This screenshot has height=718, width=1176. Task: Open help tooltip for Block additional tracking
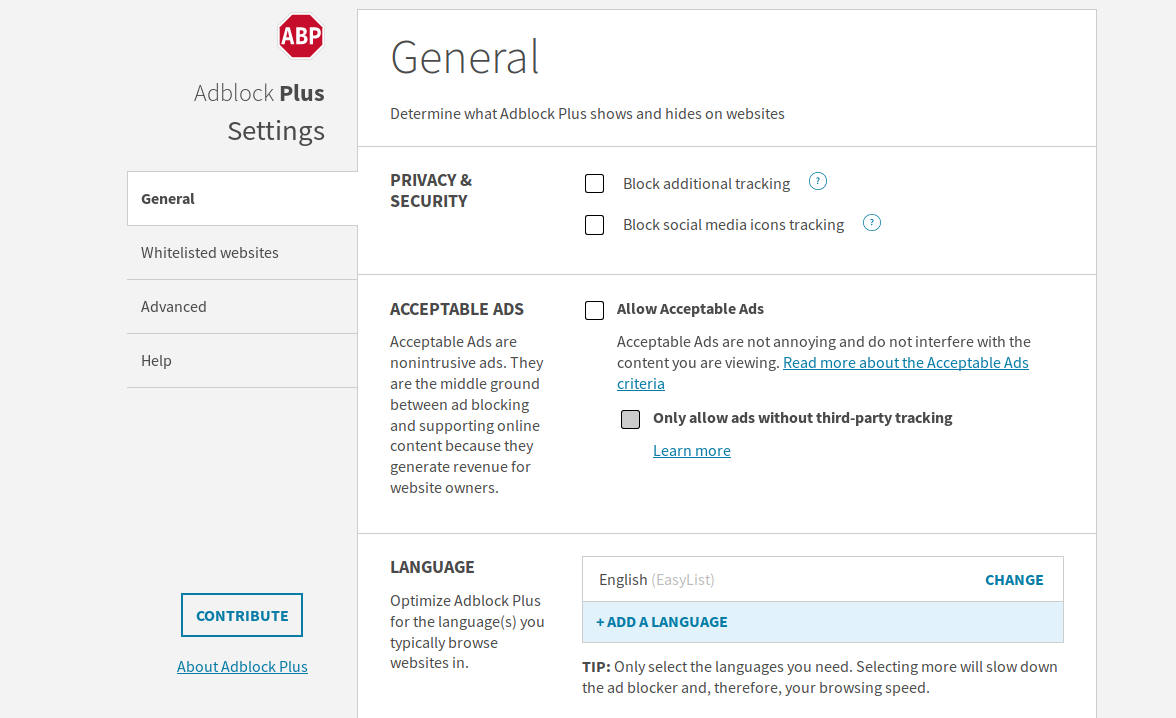click(x=818, y=182)
